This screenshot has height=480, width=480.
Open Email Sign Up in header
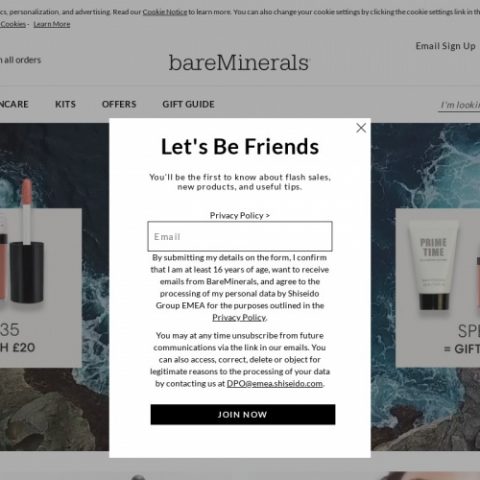pos(445,46)
